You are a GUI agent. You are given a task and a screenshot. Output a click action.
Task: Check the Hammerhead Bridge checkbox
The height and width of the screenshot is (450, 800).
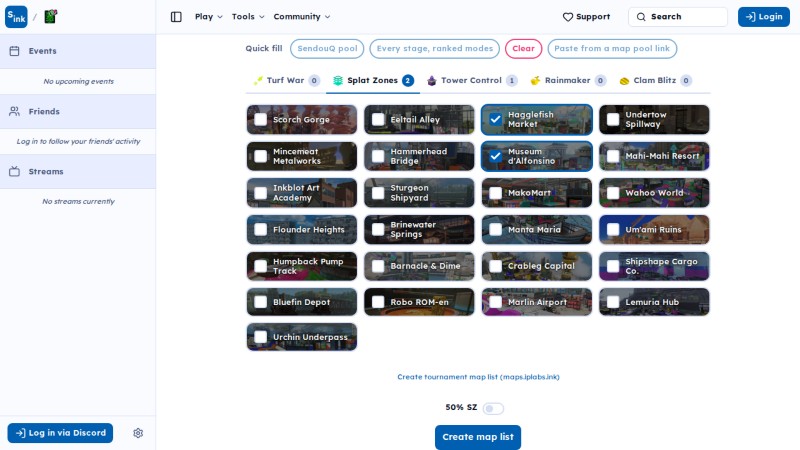[x=378, y=156]
